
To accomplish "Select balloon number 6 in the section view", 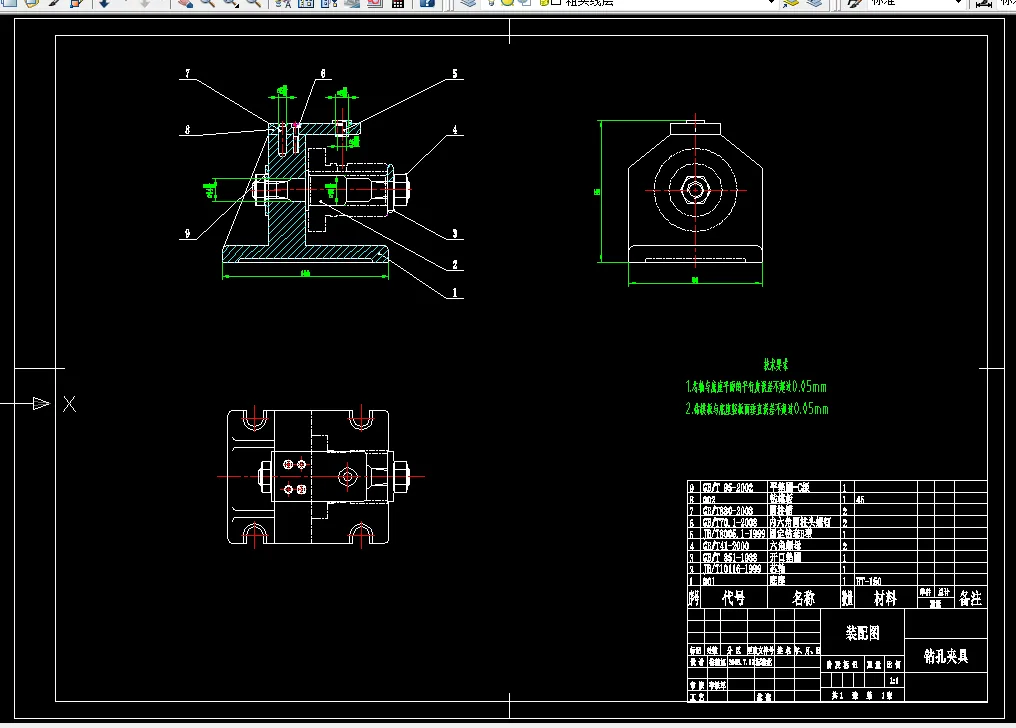I will 323,74.
